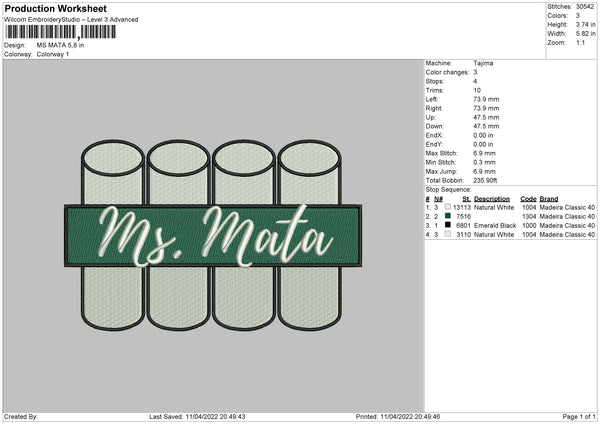Click stitch count '13113' in stop sequence
Image resolution: width=600 pixels, height=424 pixels.
coord(462,207)
